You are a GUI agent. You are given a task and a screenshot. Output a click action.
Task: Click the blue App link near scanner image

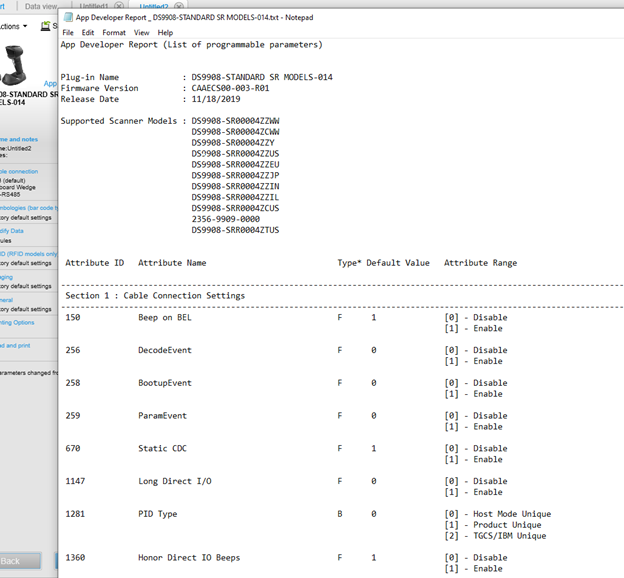[50, 84]
